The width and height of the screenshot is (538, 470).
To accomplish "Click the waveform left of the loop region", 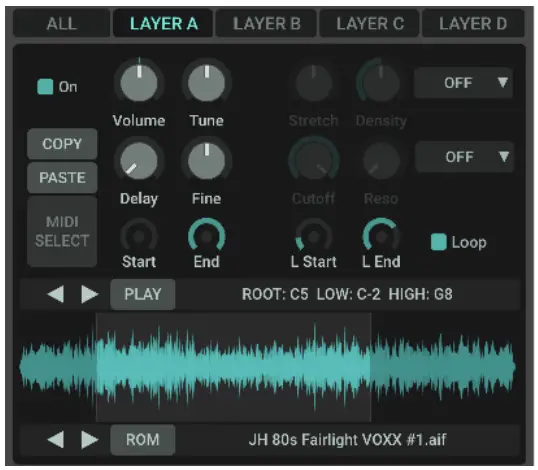I will pos(58,367).
